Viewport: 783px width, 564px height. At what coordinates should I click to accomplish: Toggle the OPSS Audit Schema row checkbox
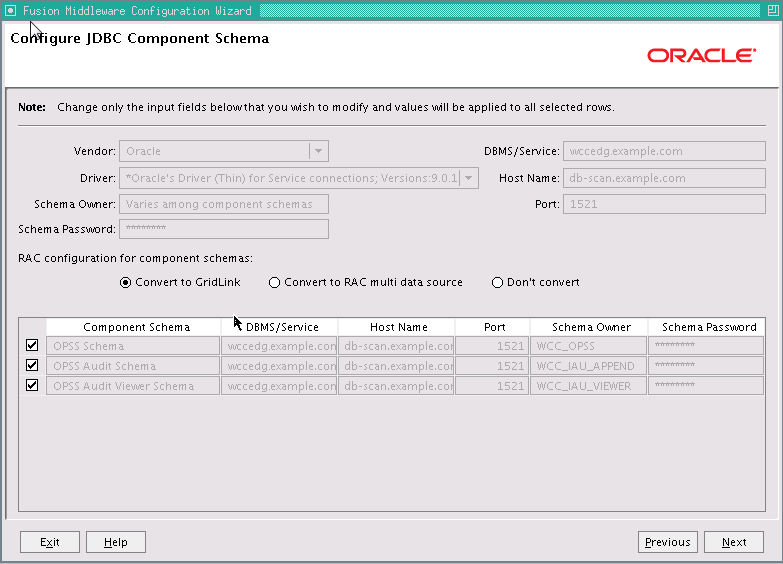point(32,365)
